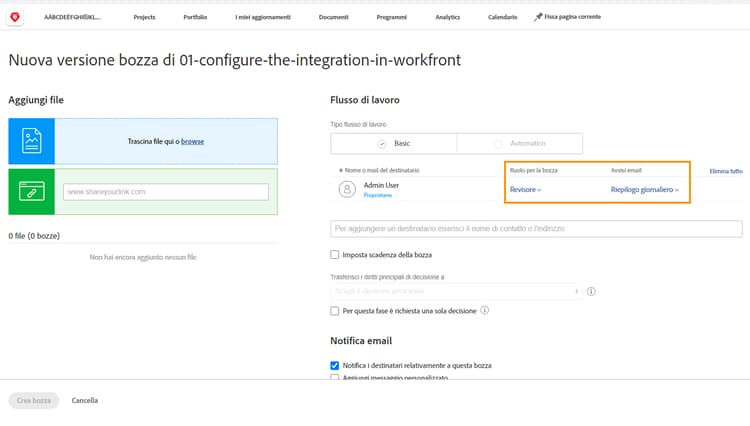The image size is (750, 426).
Task: Click the blue file upload icon
Action: pos(32,141)
